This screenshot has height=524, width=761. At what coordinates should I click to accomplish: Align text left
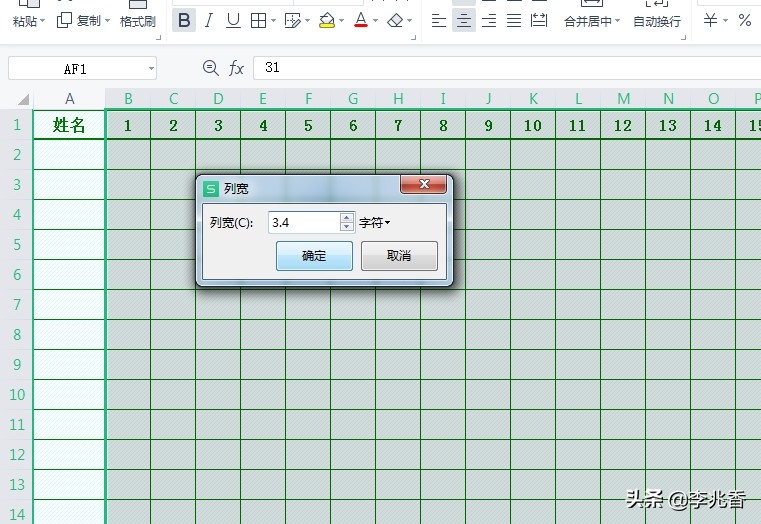(438, 20)
